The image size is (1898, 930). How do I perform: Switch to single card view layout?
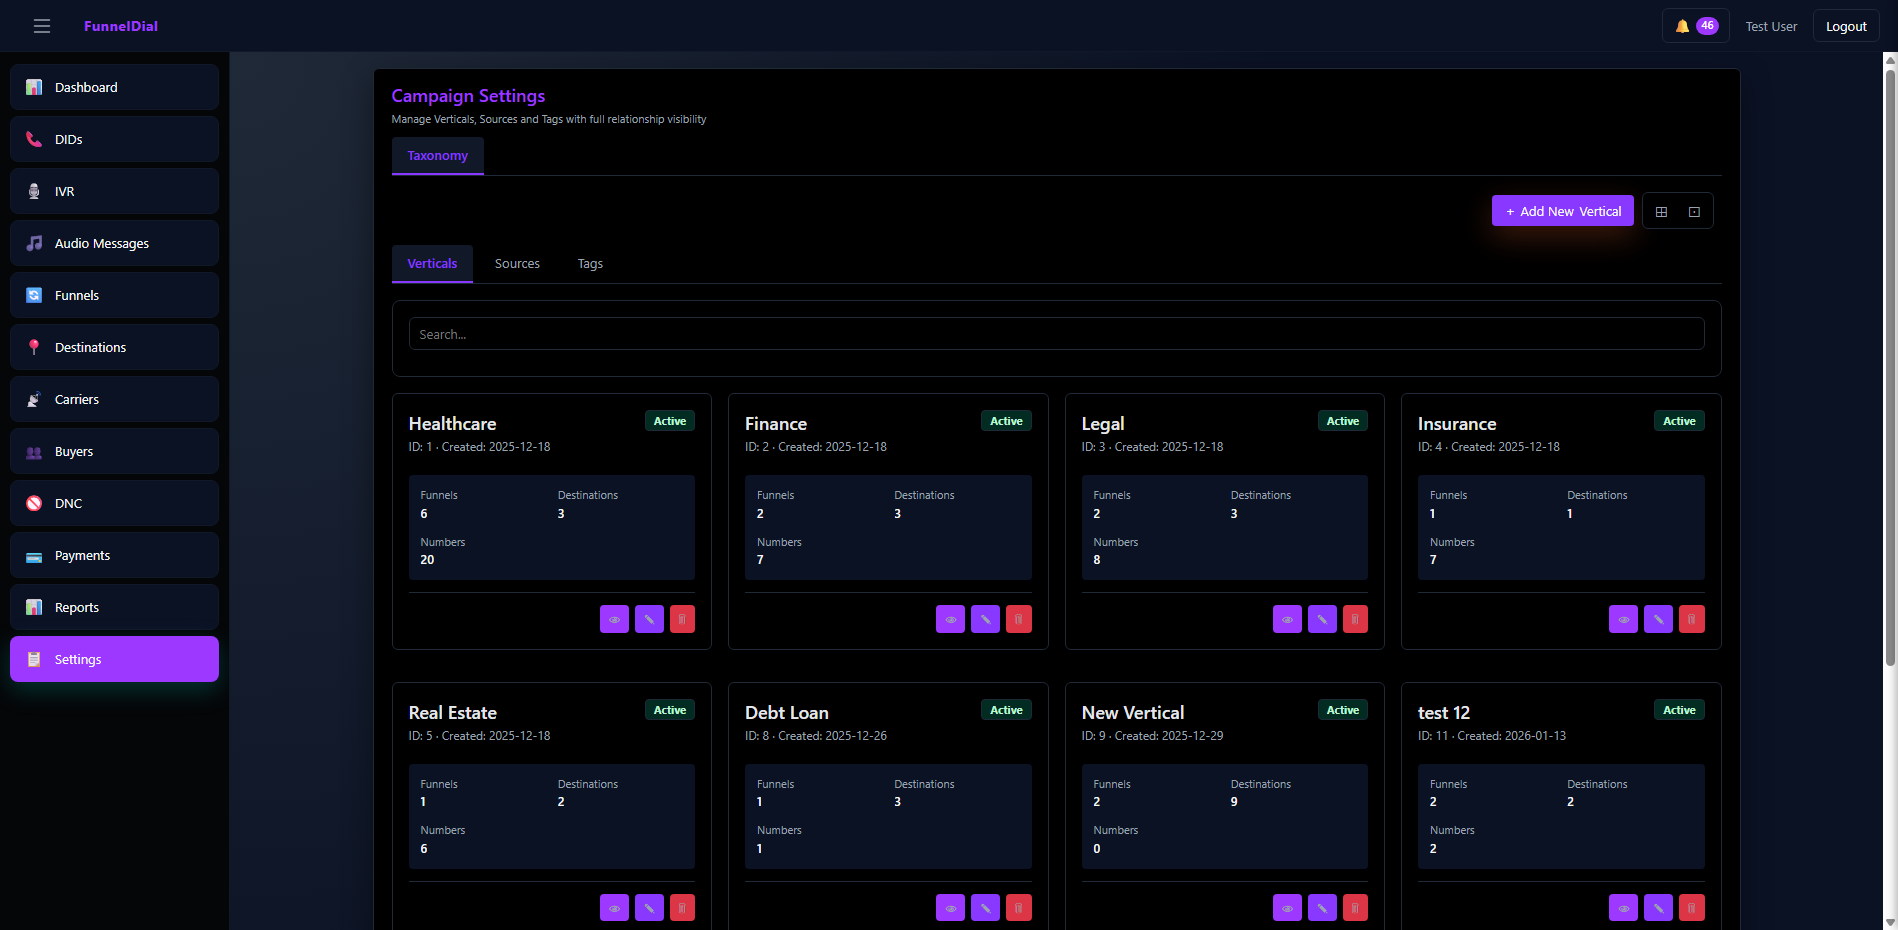[1694, 212]
